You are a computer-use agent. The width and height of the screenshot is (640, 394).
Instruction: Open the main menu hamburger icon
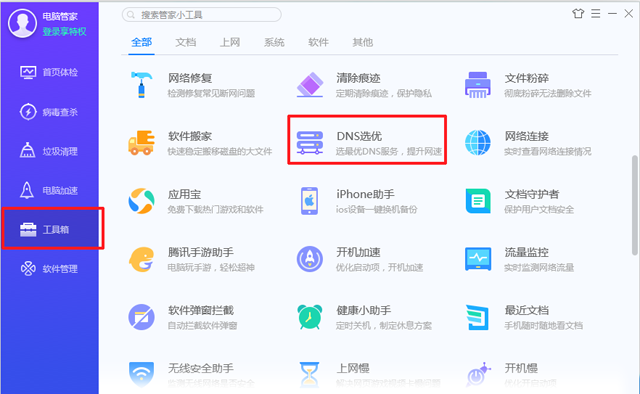coord(596,13)
